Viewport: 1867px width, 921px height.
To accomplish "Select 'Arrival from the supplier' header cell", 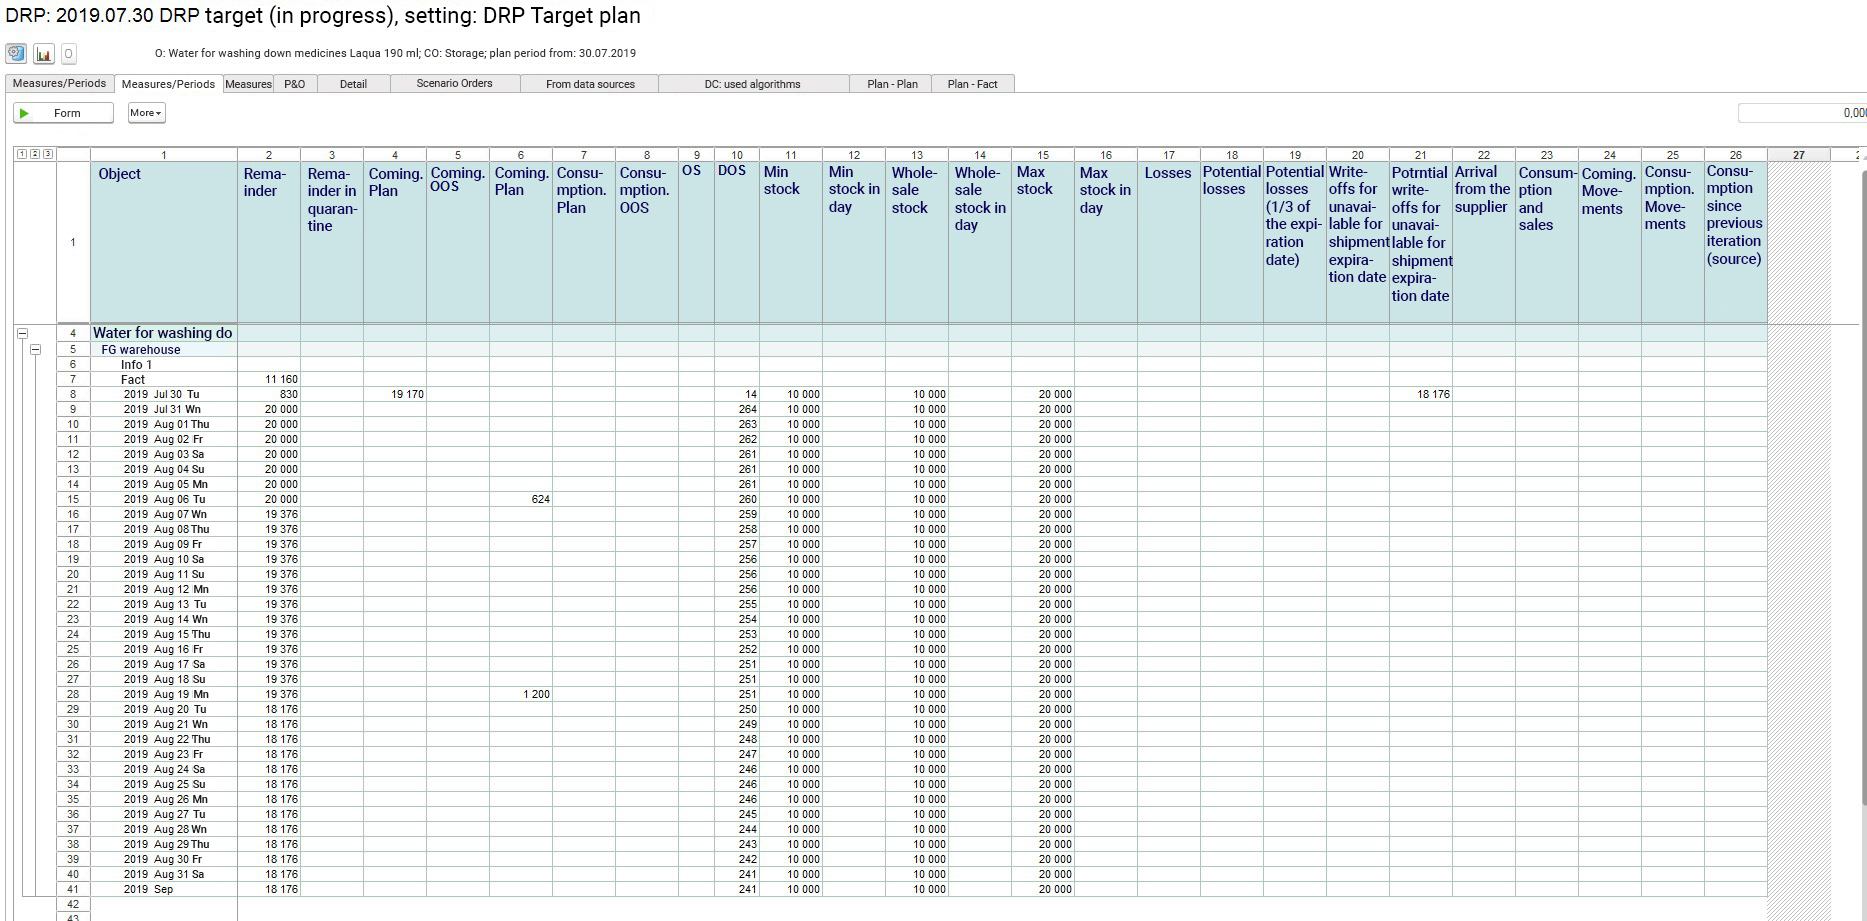I will tap(1484, 242).
